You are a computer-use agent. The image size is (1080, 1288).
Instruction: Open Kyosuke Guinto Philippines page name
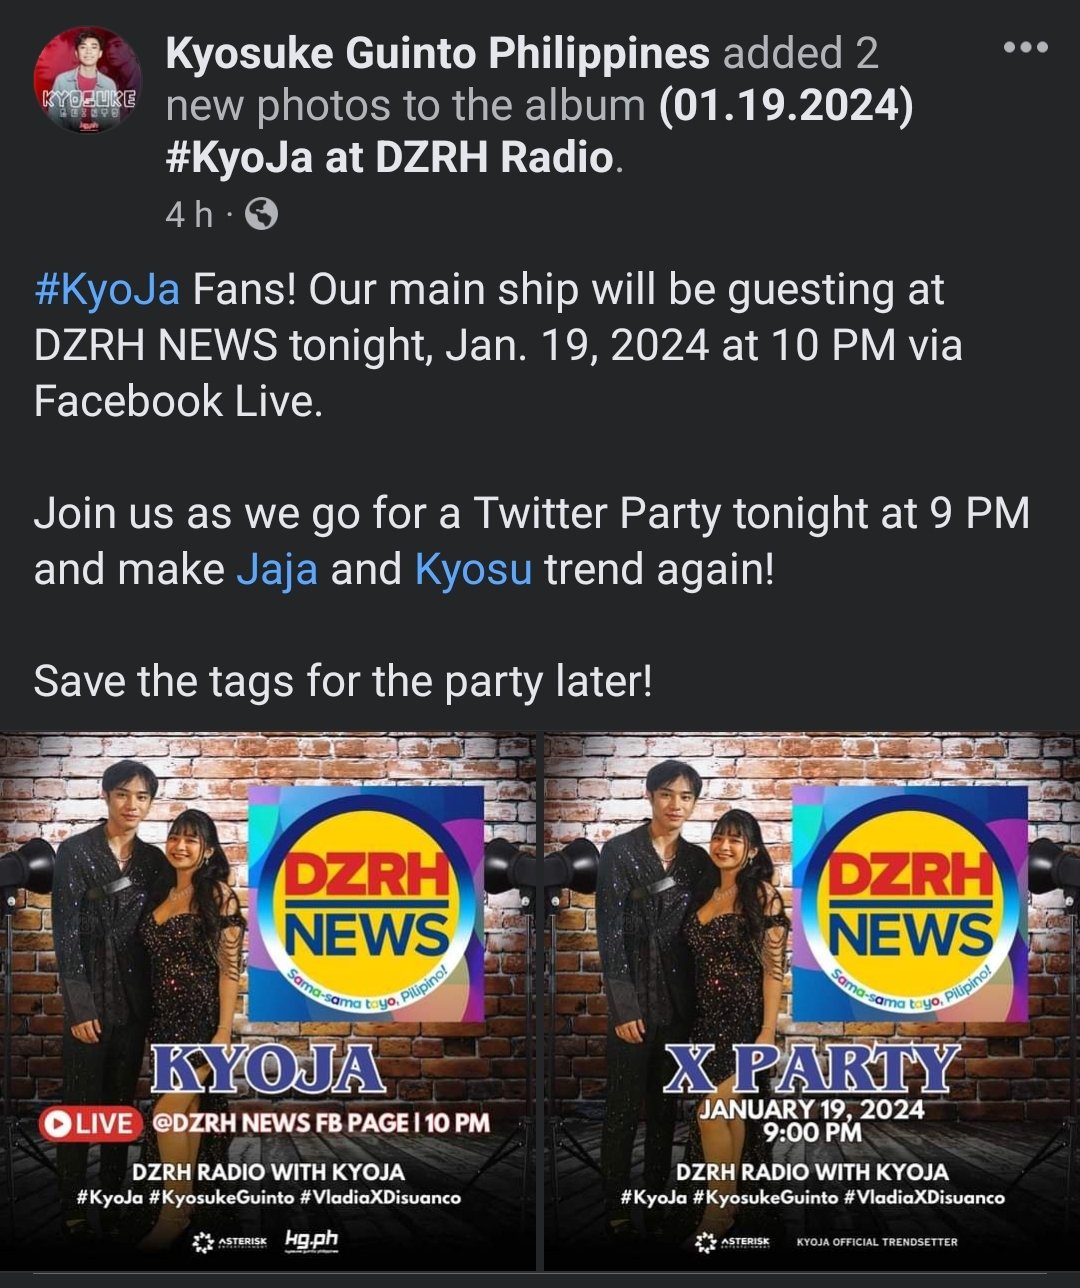tap(438, 53)
